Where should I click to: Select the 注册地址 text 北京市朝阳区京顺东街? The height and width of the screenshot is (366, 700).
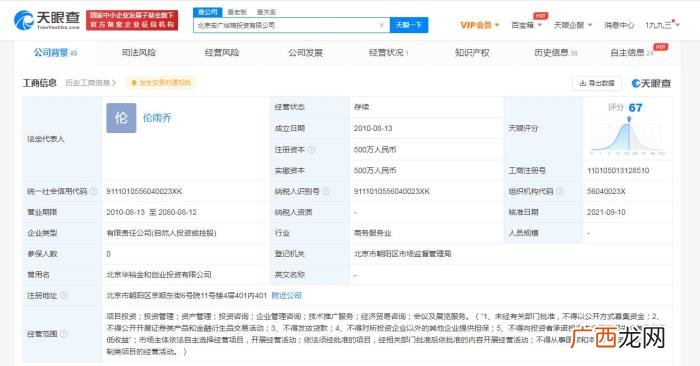[x=187, y=295]
